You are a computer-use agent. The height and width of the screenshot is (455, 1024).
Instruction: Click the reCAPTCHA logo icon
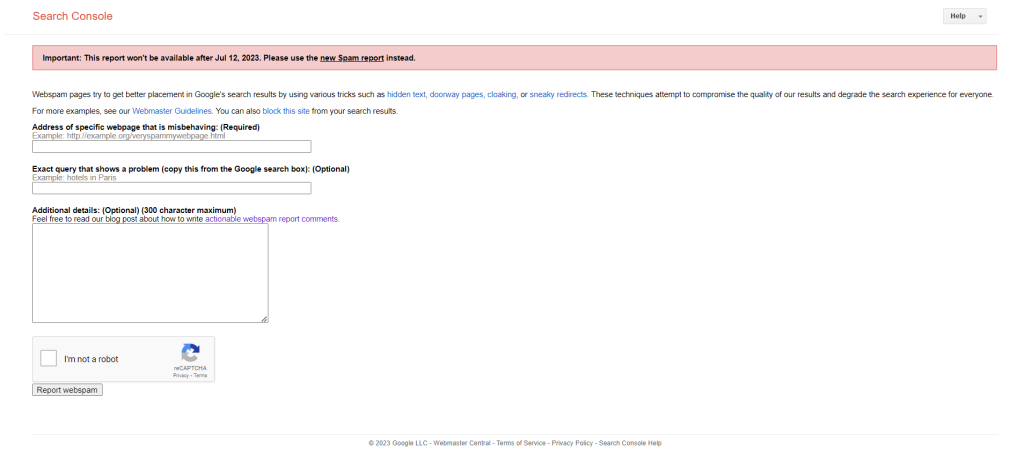point(190,353)
